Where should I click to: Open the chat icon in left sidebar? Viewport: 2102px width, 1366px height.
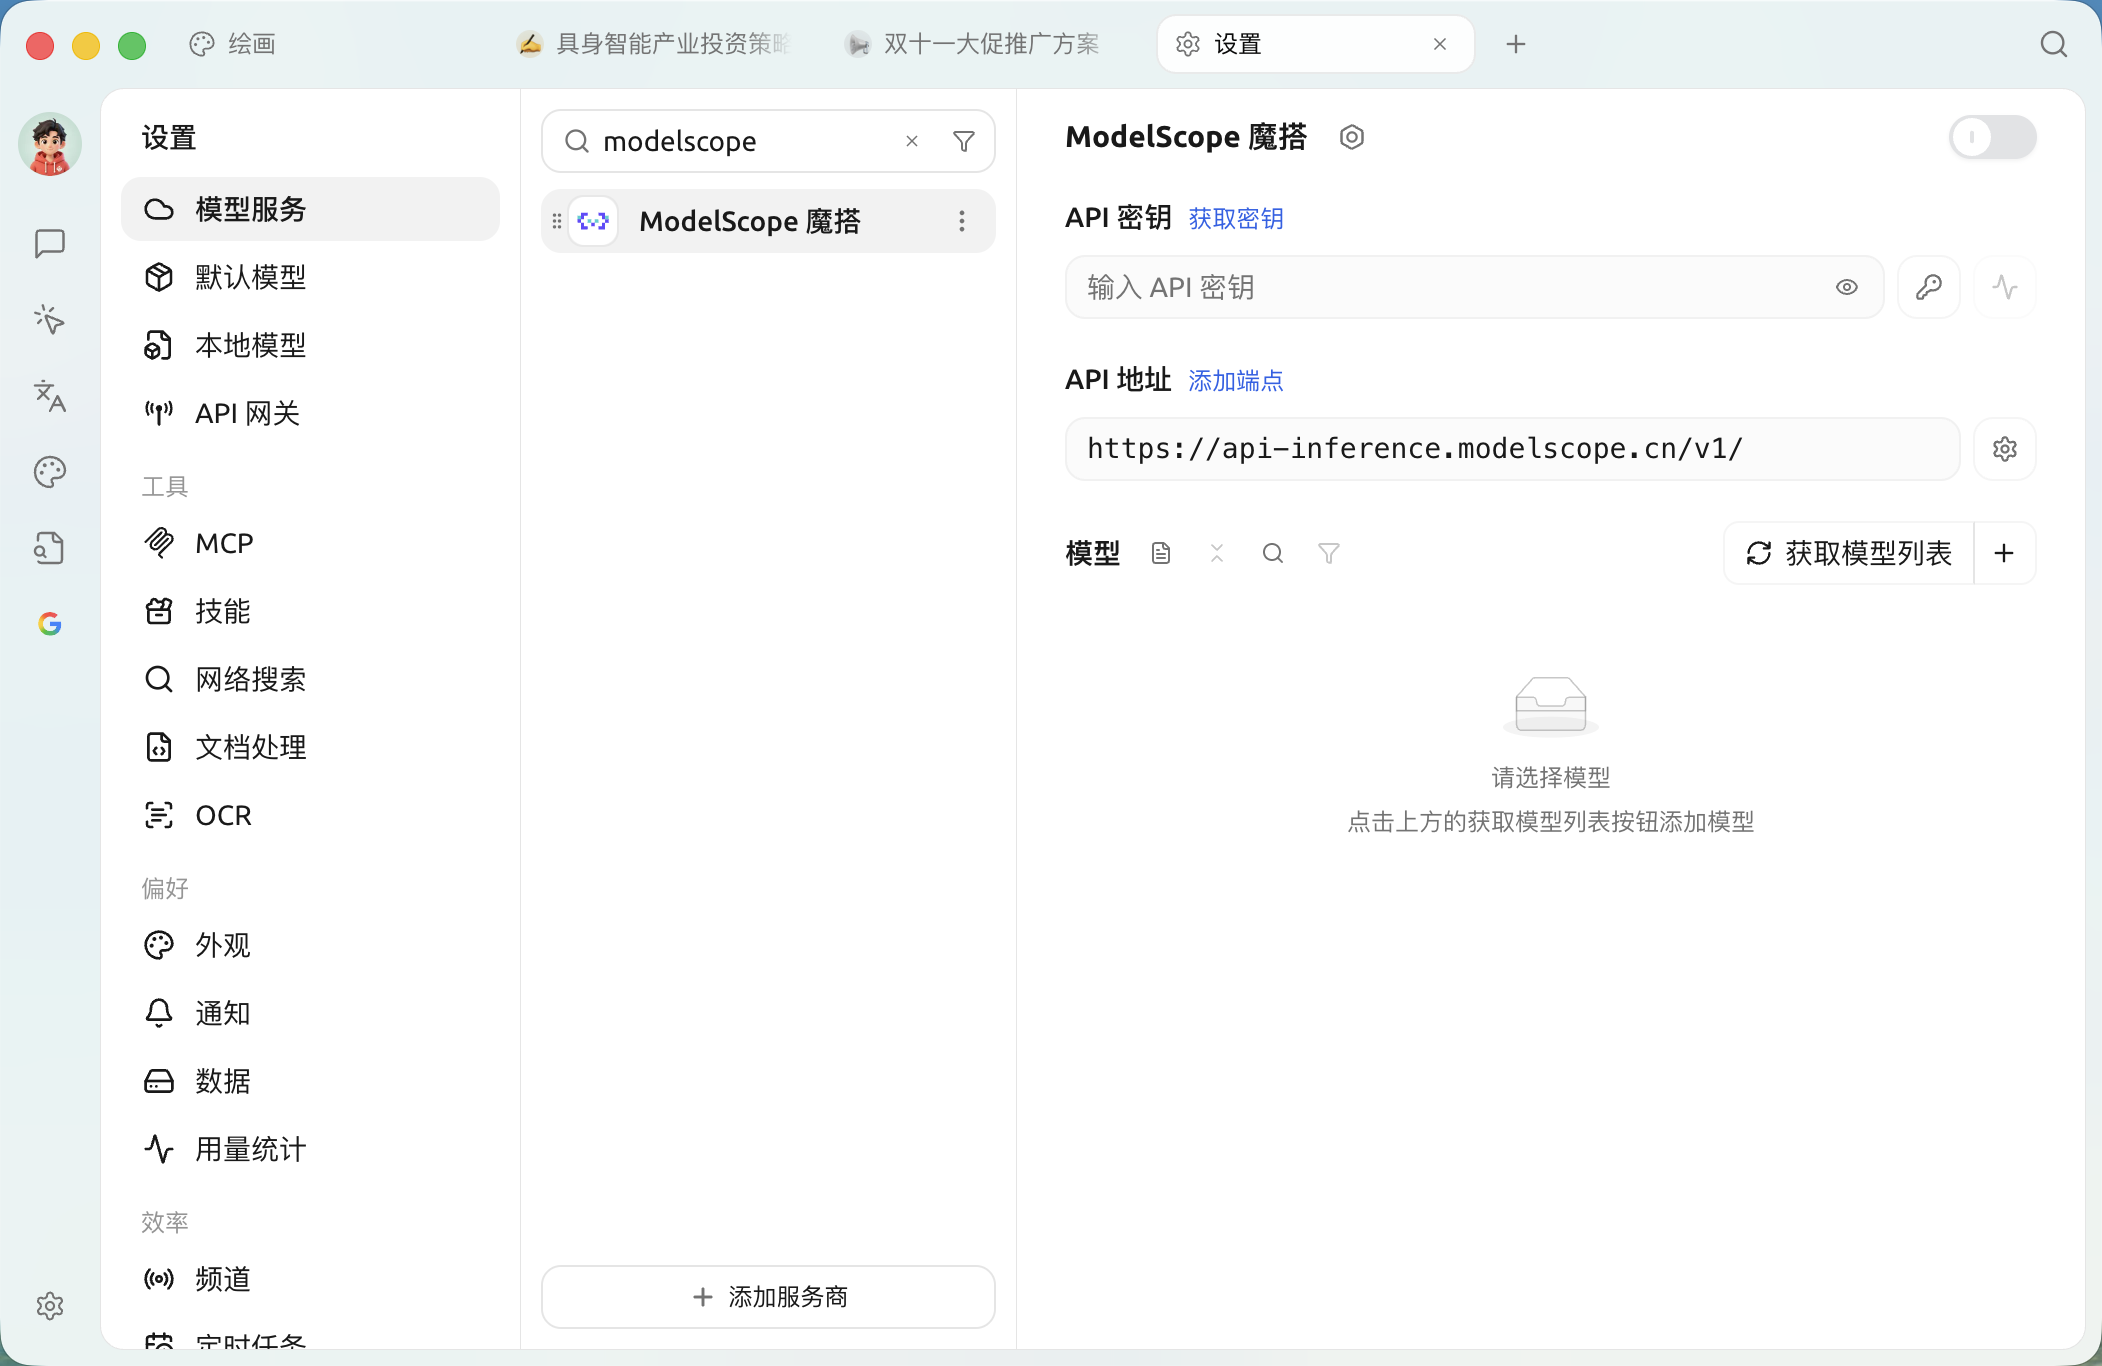pos(50,243)
